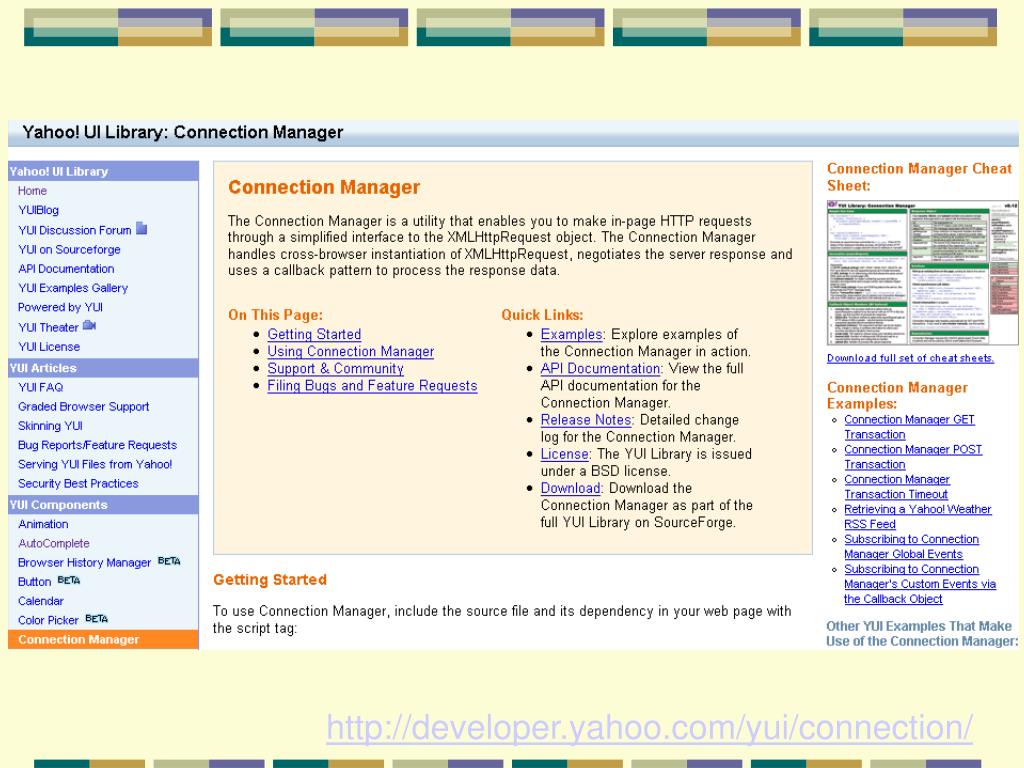Open YUI on Sourceforge link
This screenshot has height=768, width=1024.
coord(69,249)
